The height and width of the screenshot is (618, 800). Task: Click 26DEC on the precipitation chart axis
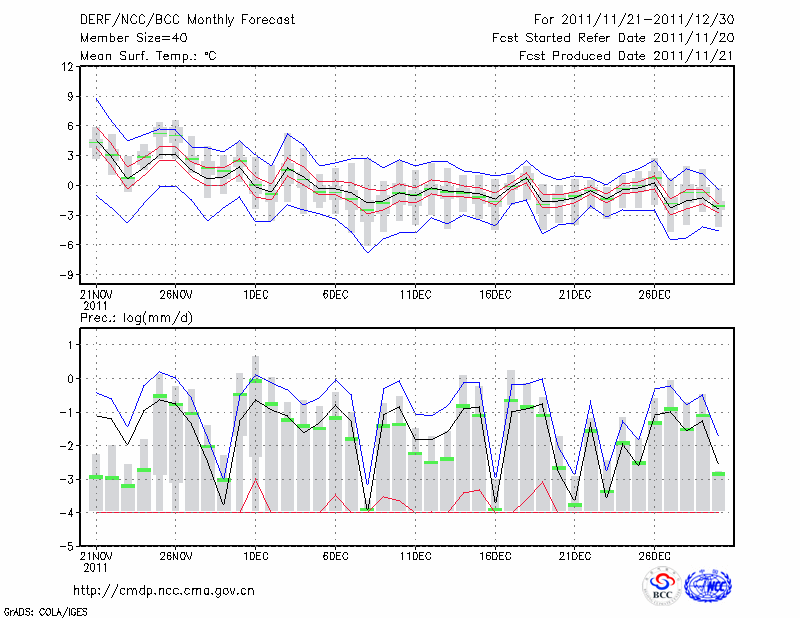(654, 557)
